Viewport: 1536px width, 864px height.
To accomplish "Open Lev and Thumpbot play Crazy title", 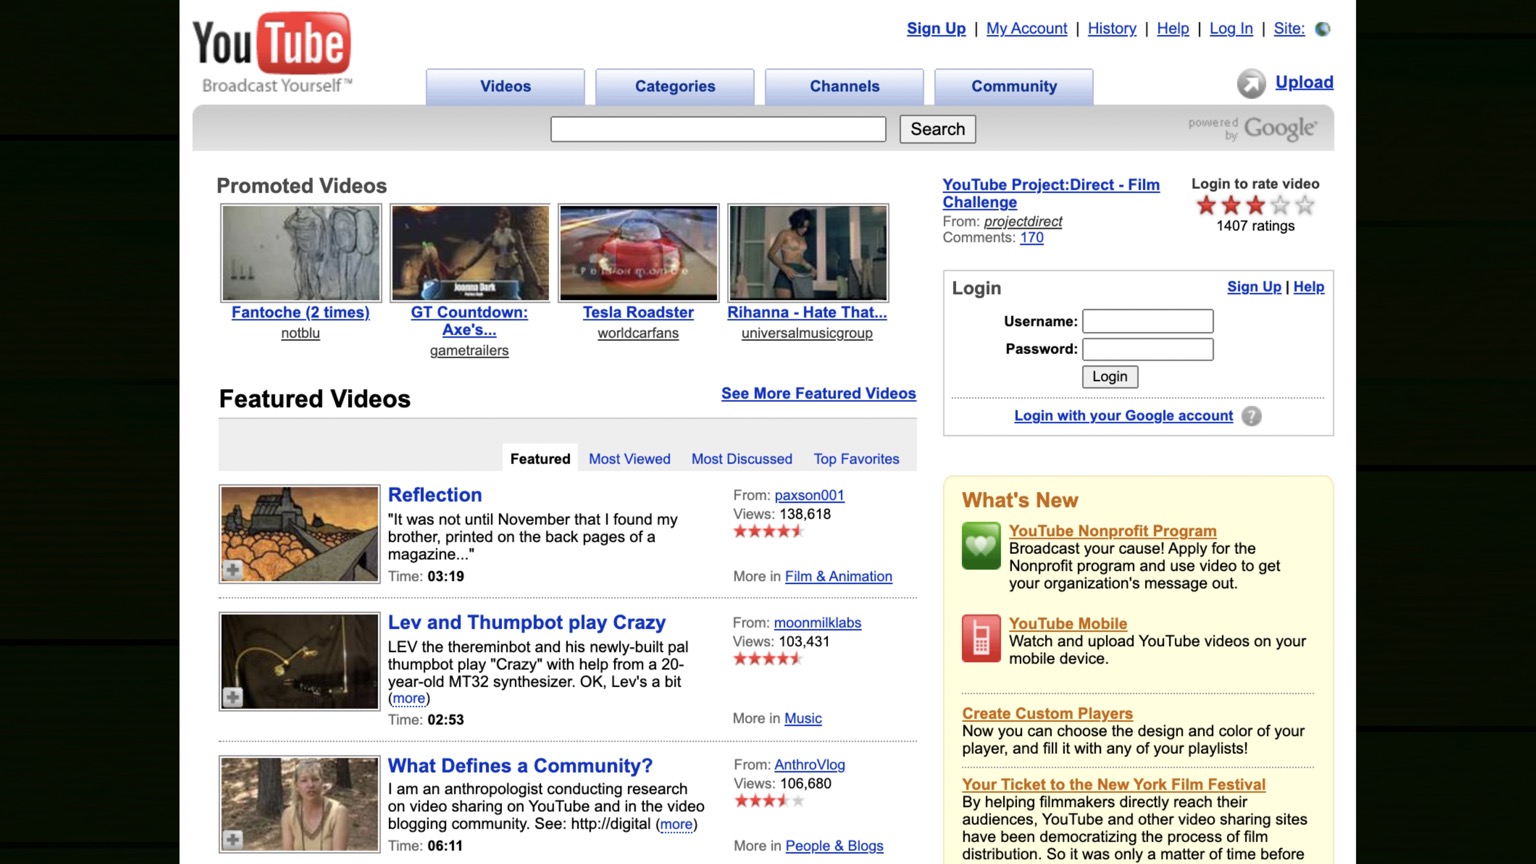I will (527, 623).
